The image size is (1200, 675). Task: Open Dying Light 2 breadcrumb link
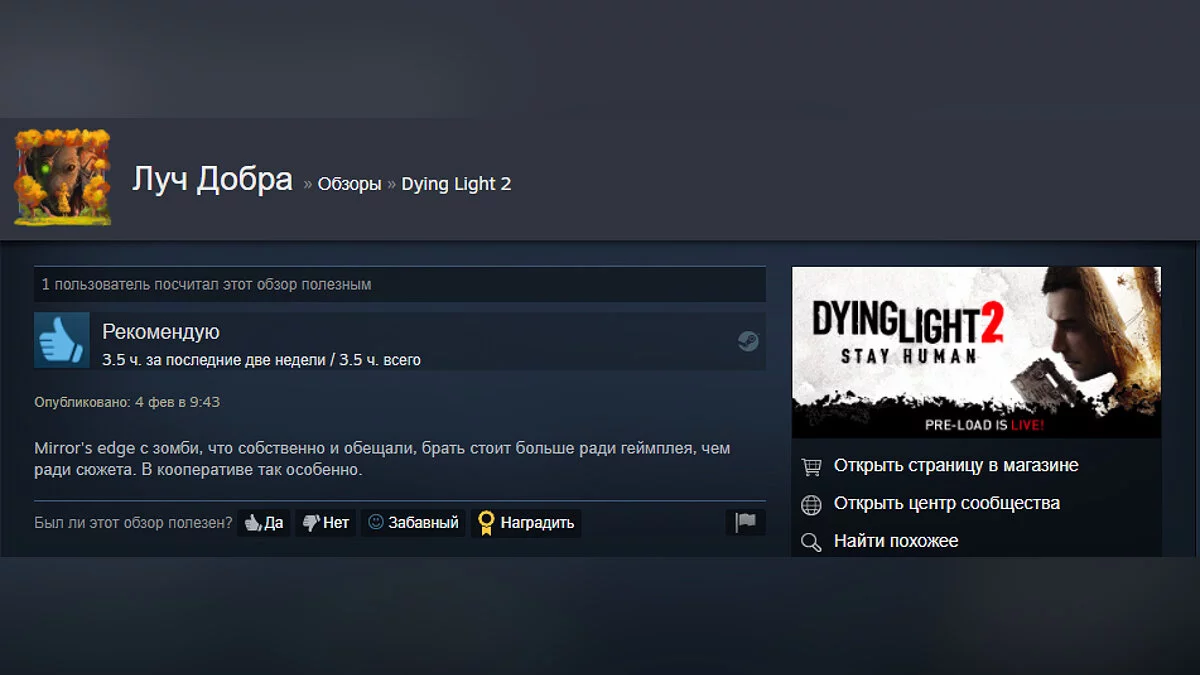click(456, 184)
